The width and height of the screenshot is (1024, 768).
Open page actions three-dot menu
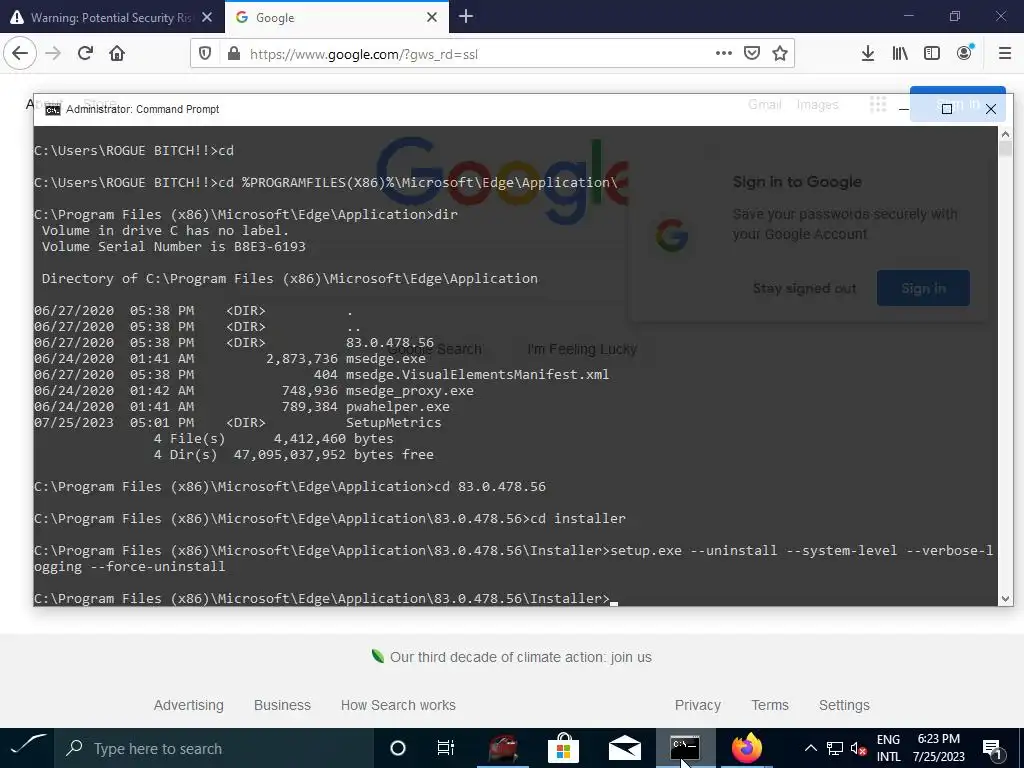pos(724,54)
